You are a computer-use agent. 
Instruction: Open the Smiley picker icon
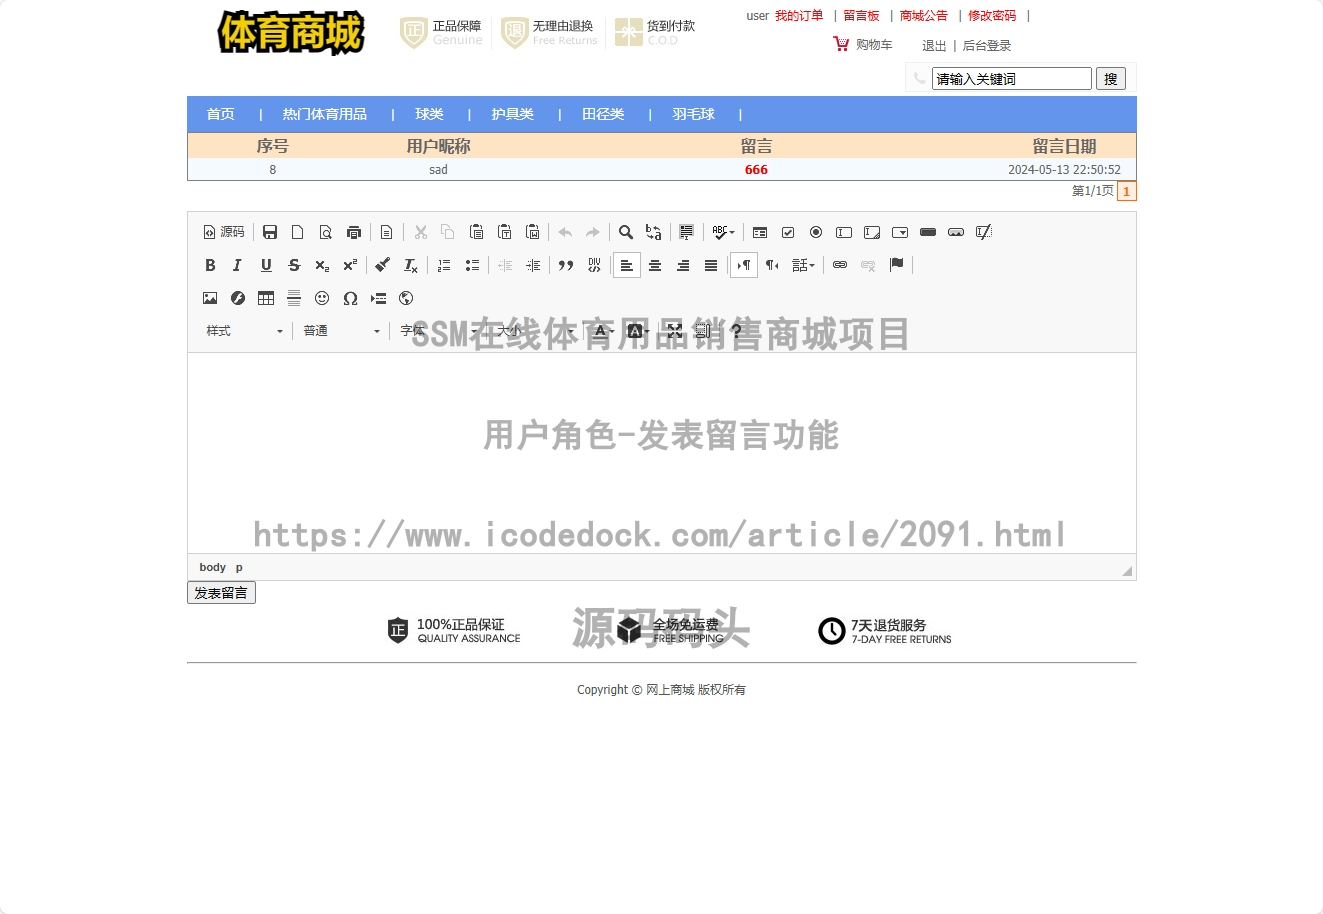pos(322,298)
